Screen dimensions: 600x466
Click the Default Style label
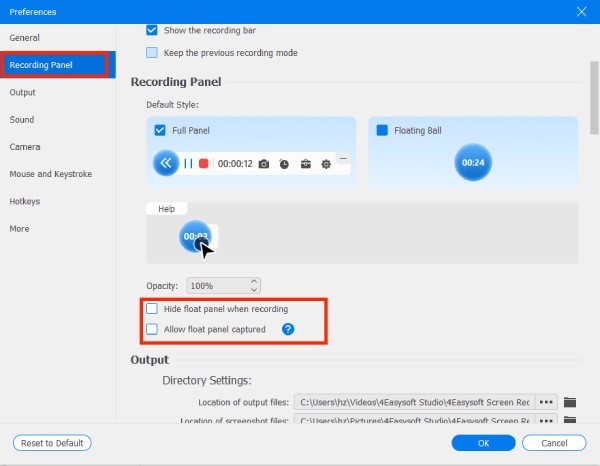click(172, 105)
